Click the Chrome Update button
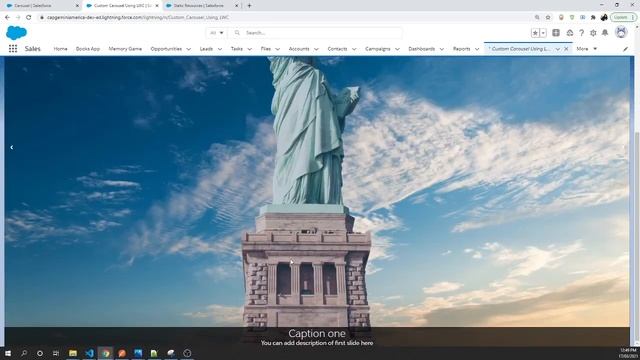The image size is (640, 360). click(x=624, y=17)
